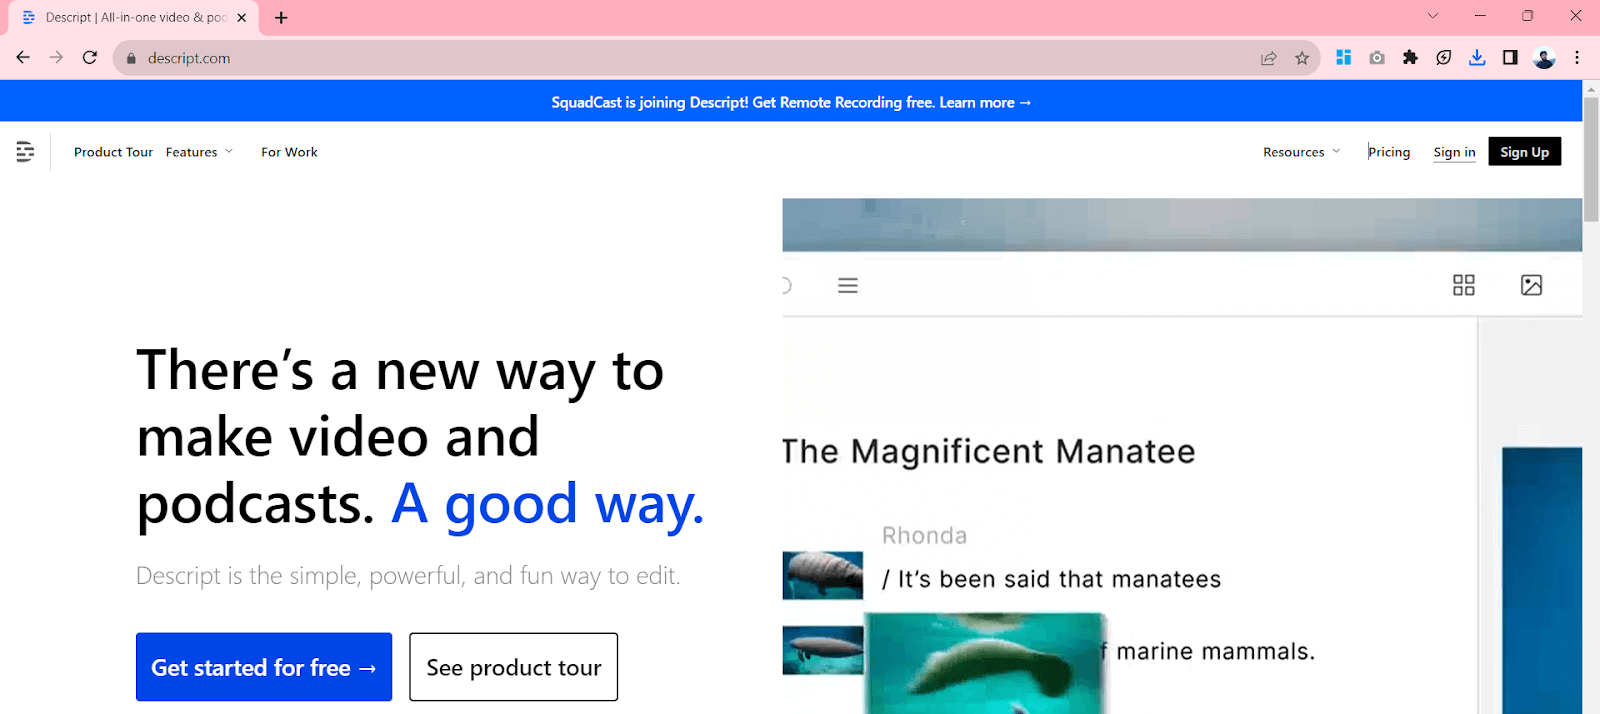Open the browser downloads icon

[1477, 58]
